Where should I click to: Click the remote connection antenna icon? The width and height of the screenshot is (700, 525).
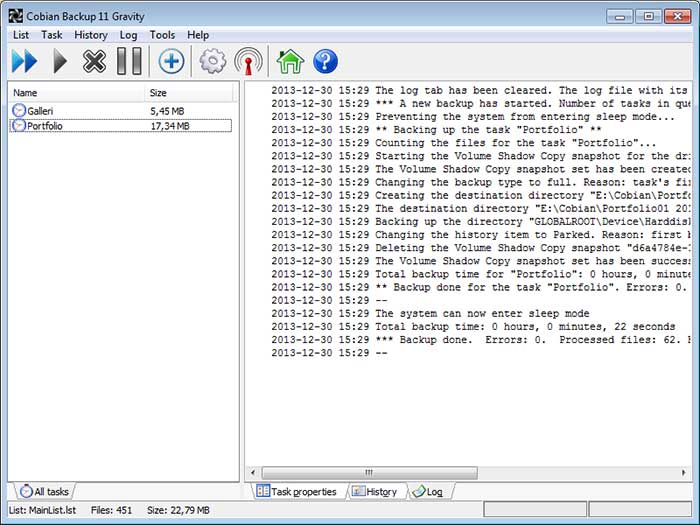248,61
